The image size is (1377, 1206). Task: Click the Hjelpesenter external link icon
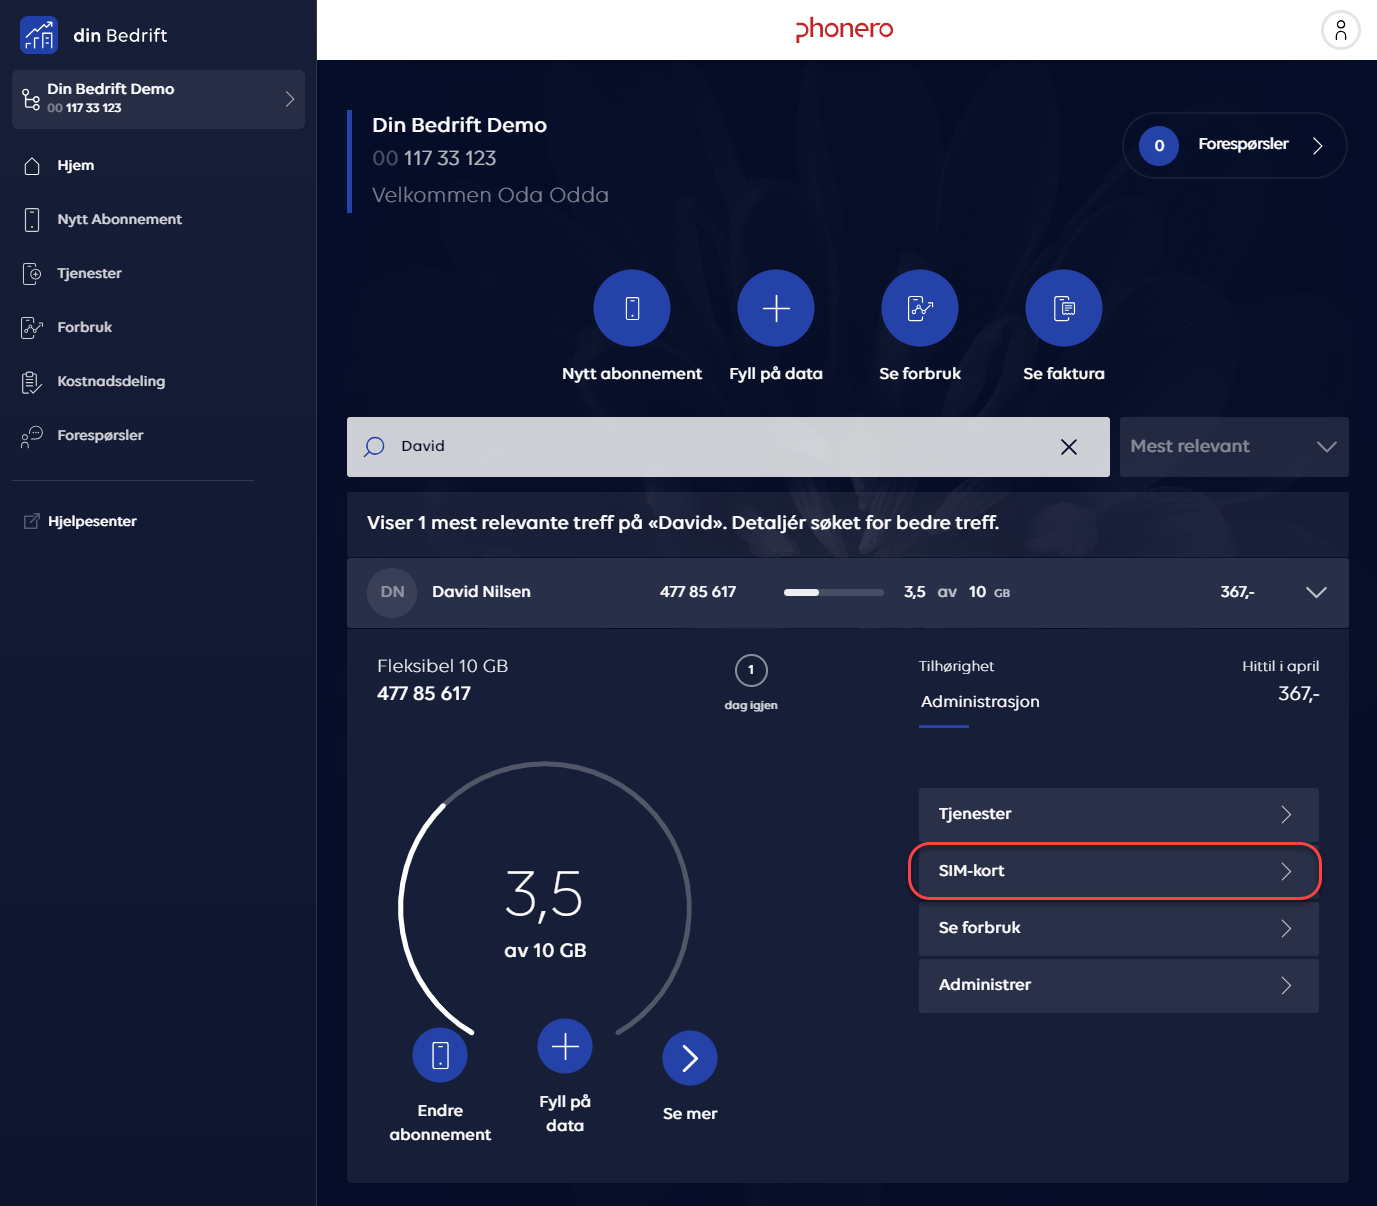(x=31, y=522)
